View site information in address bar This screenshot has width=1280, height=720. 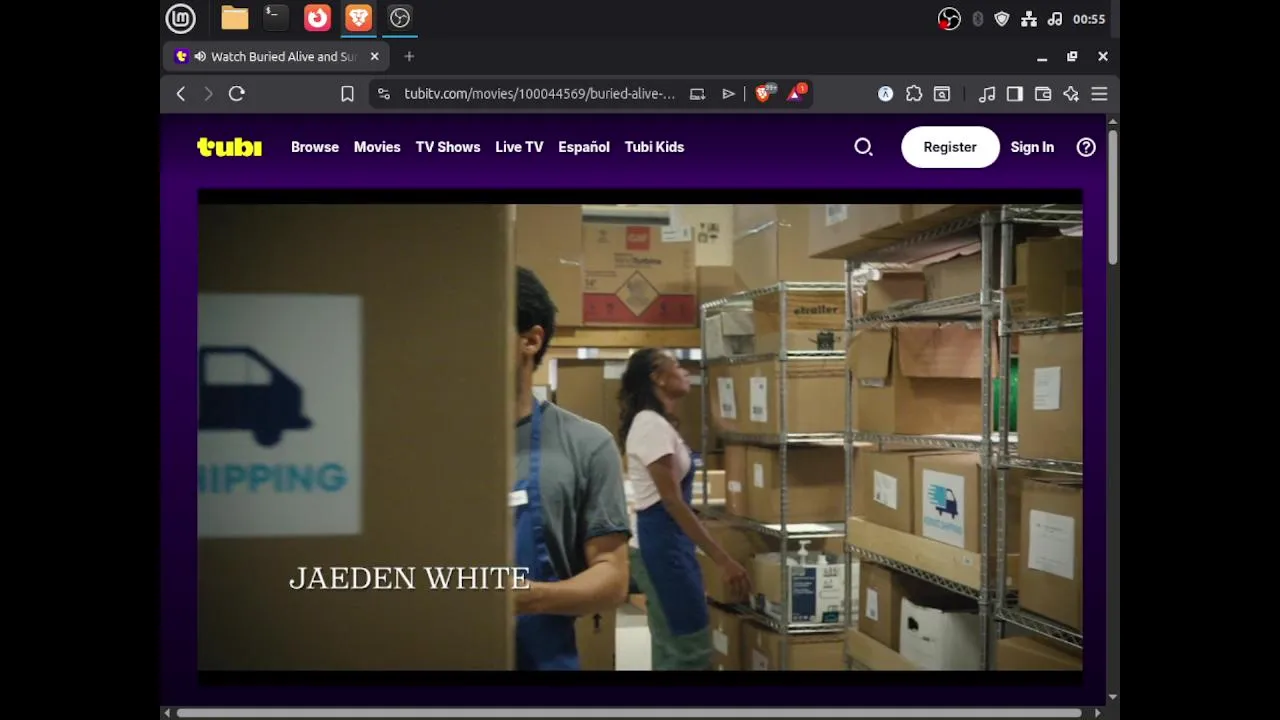pos(383,94)
